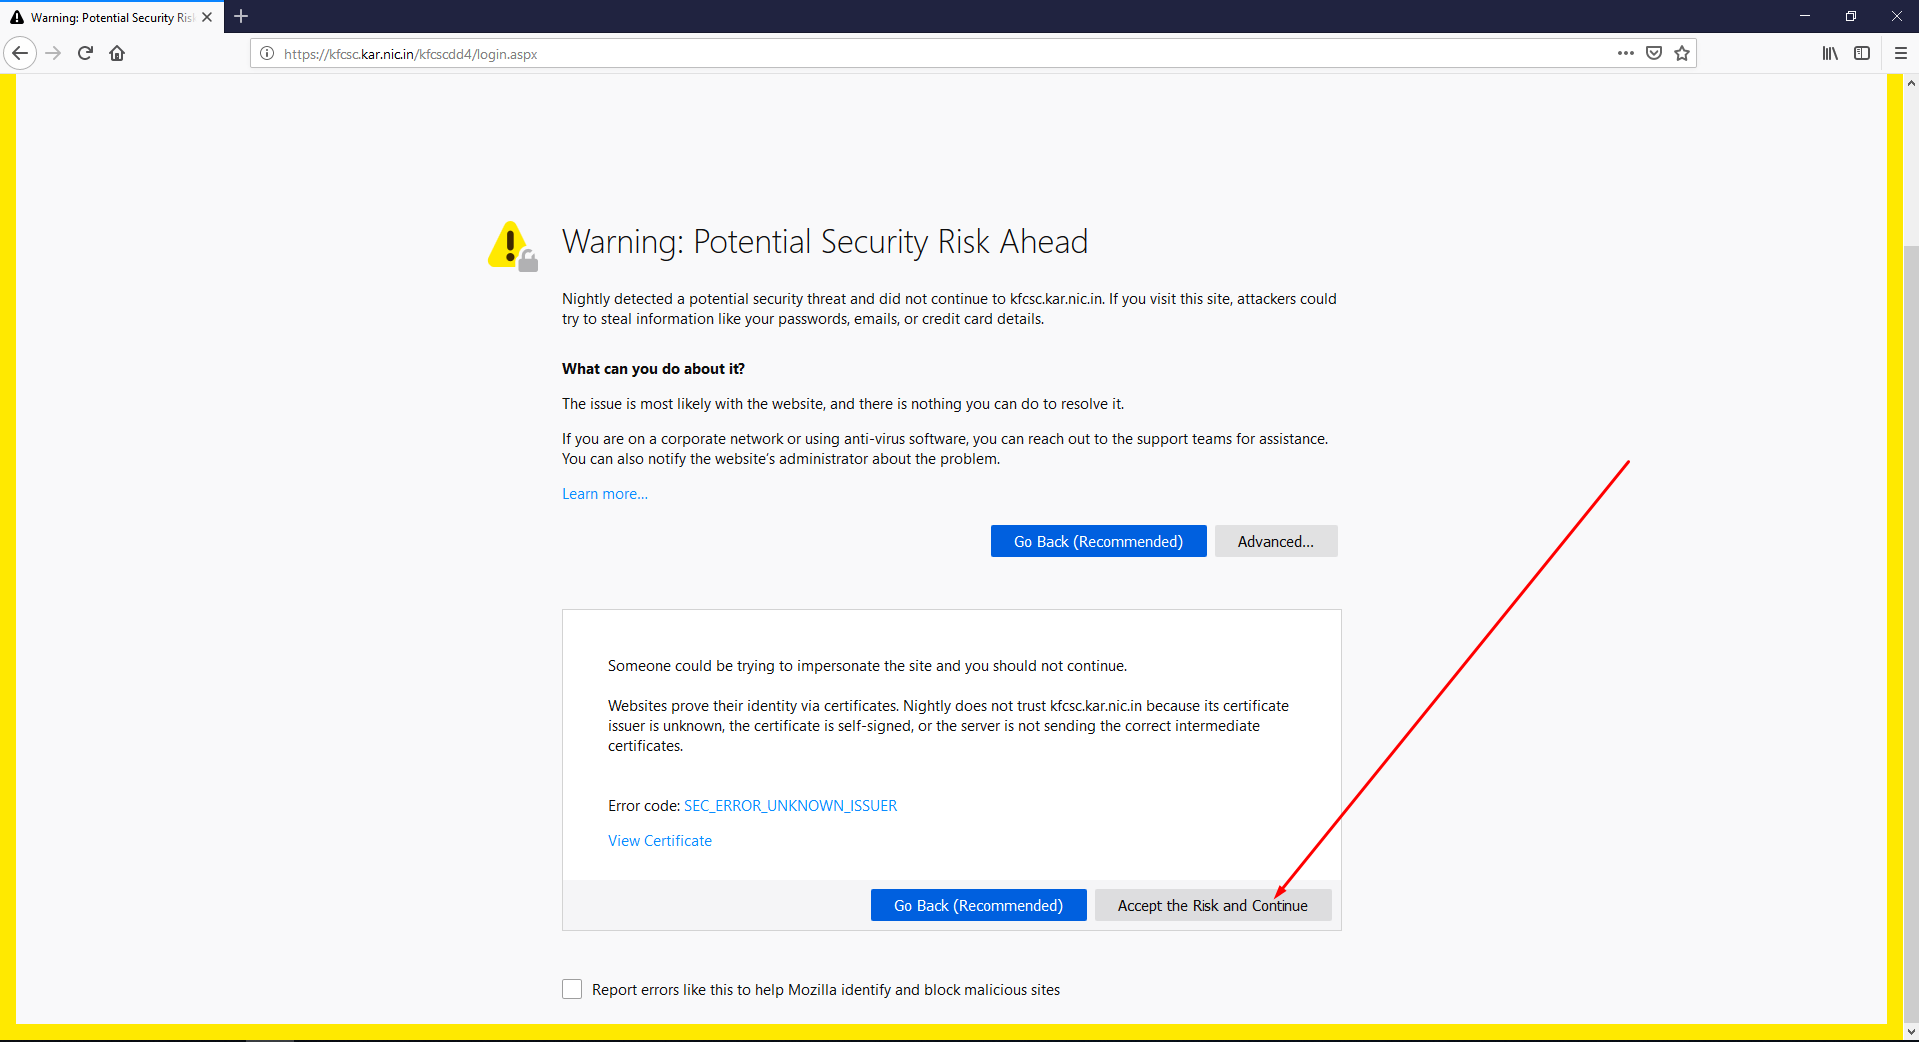
Task: Click the forward navigation arrow
Action: tap(53, 53)
